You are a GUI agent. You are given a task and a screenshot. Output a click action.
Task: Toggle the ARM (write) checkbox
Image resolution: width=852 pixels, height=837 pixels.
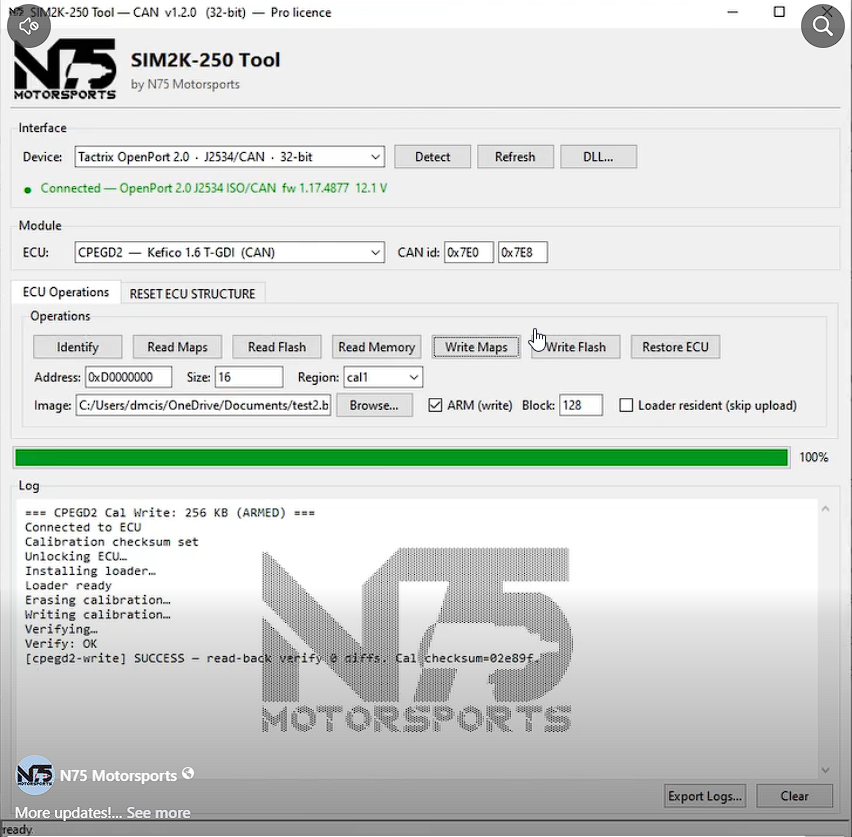[x=435, y=405]
